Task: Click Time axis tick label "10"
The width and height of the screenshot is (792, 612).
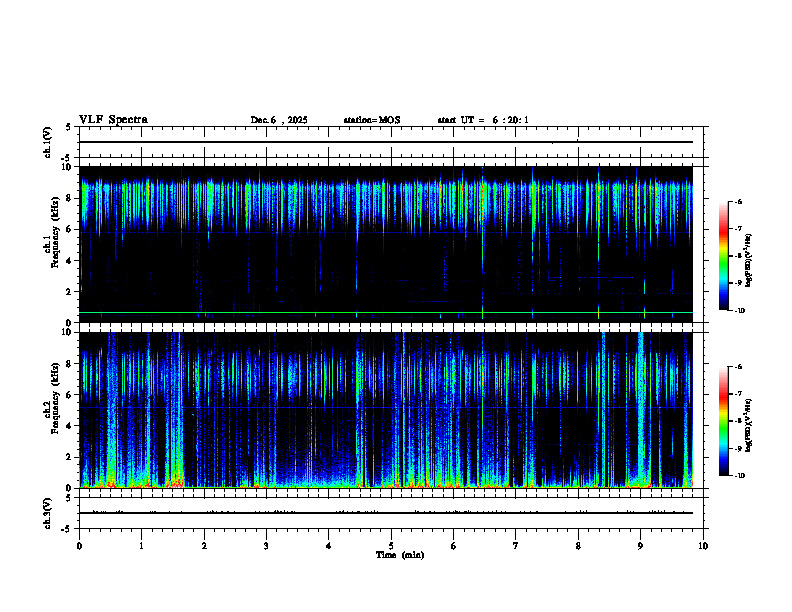Action: point(703,546)
